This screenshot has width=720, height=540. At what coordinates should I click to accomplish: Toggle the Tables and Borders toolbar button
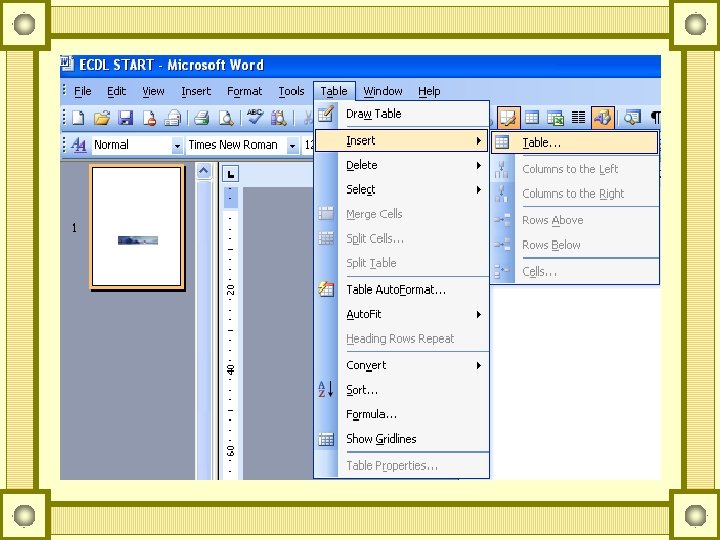[509, 118]
